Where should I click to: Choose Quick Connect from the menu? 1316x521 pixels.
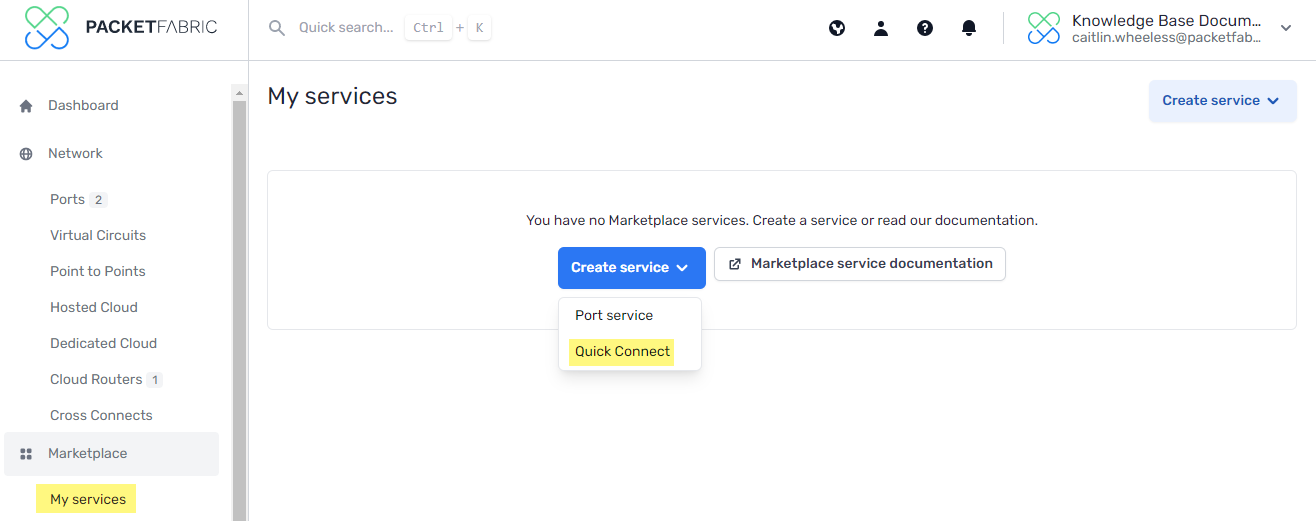point(622,352)
